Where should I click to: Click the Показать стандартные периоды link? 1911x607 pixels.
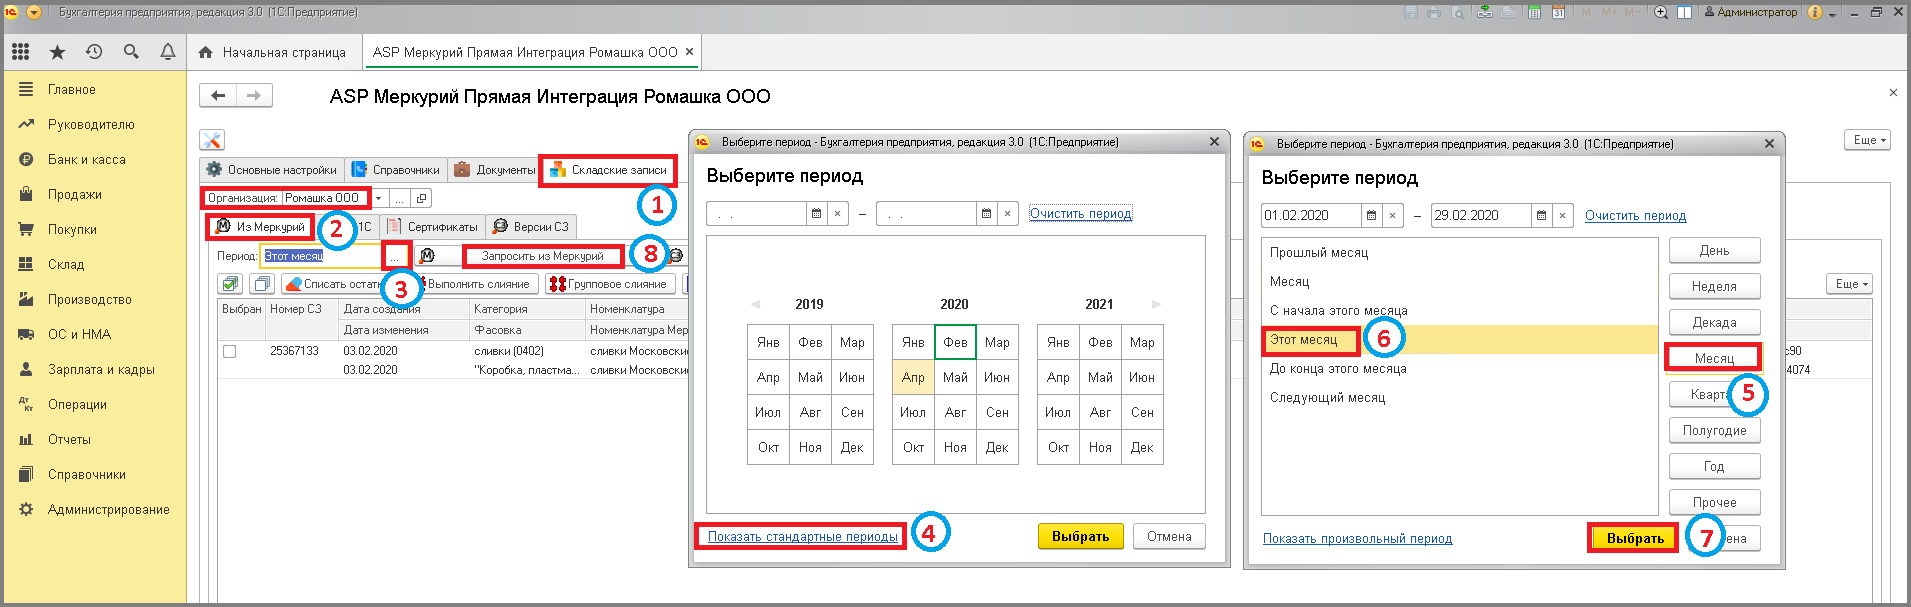pos(803,537)
